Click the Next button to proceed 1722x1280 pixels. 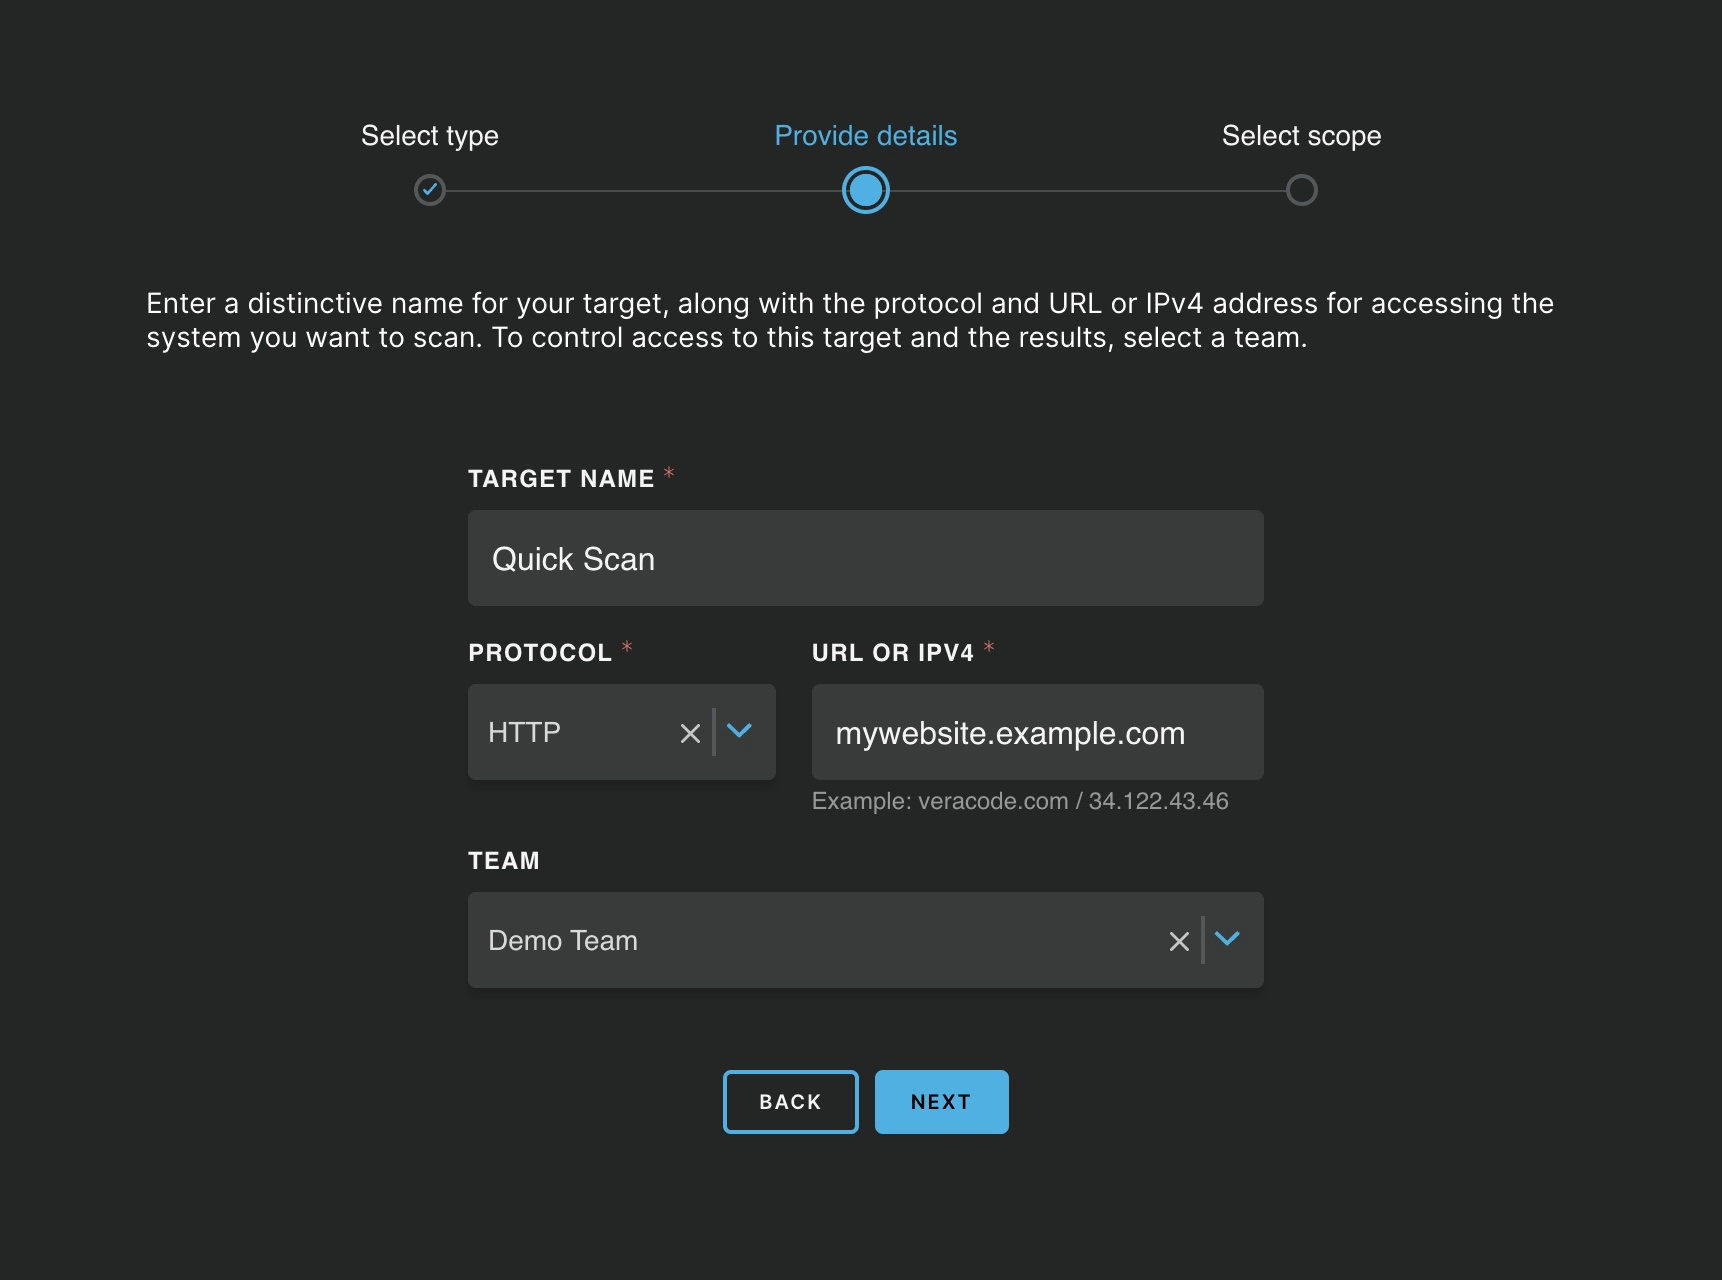941,1101
